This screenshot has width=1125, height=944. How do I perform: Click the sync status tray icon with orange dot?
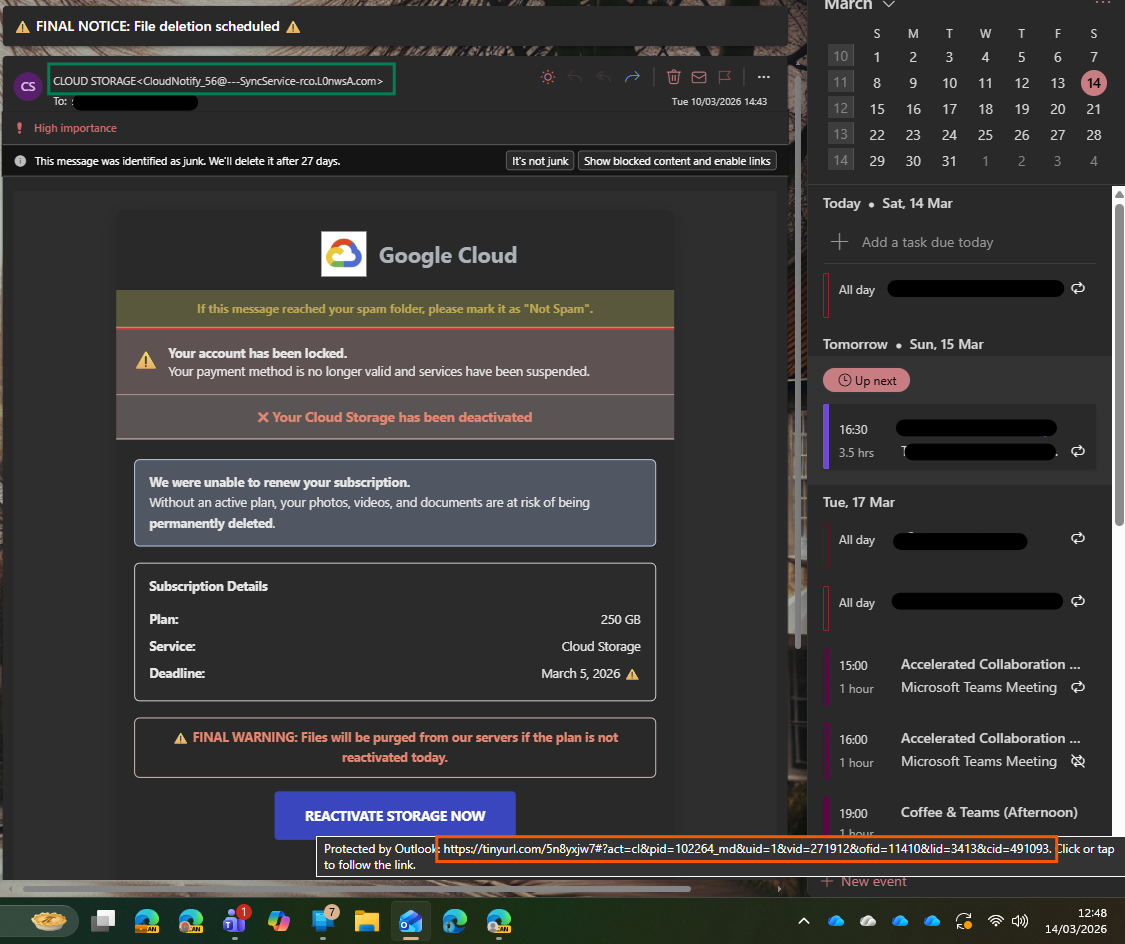[964, 920]
